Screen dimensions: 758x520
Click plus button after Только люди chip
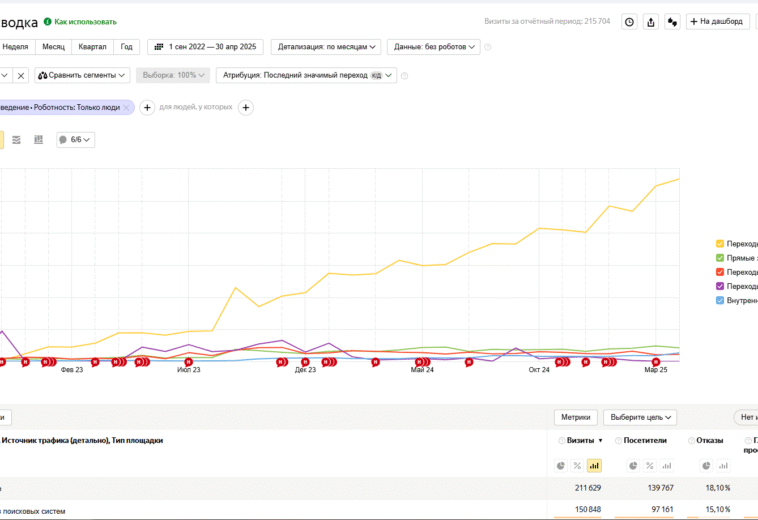[147, 107]
